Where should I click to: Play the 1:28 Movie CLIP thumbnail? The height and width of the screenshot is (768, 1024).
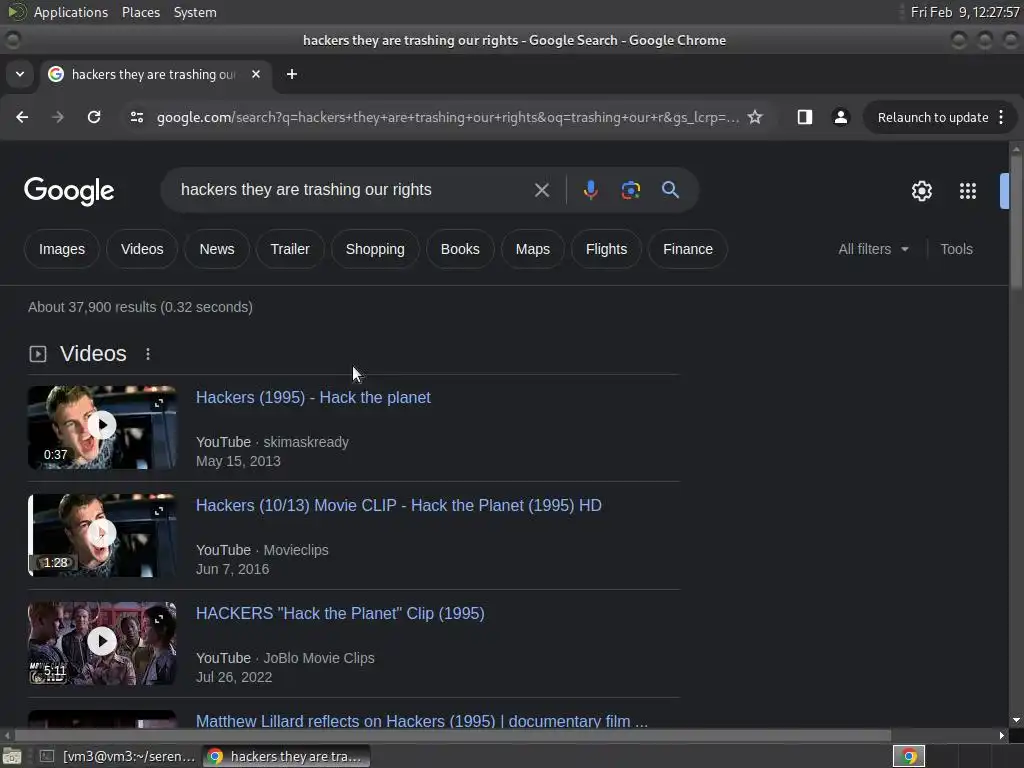102,535
